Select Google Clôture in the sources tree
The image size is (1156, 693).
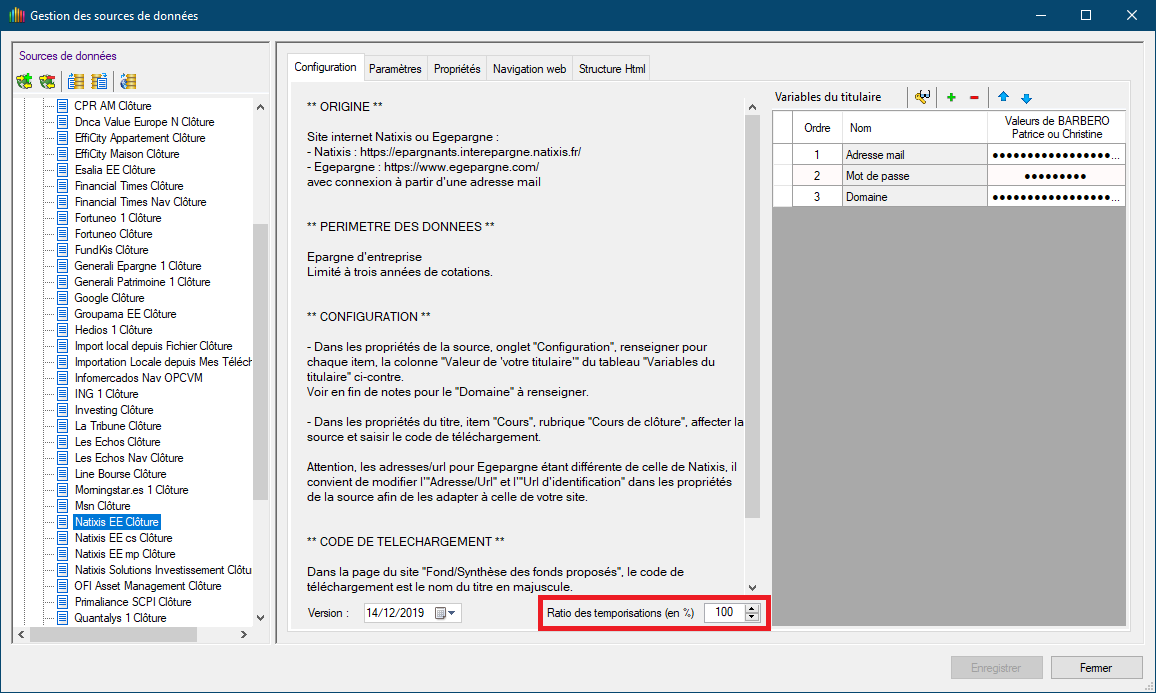[109, 298]
